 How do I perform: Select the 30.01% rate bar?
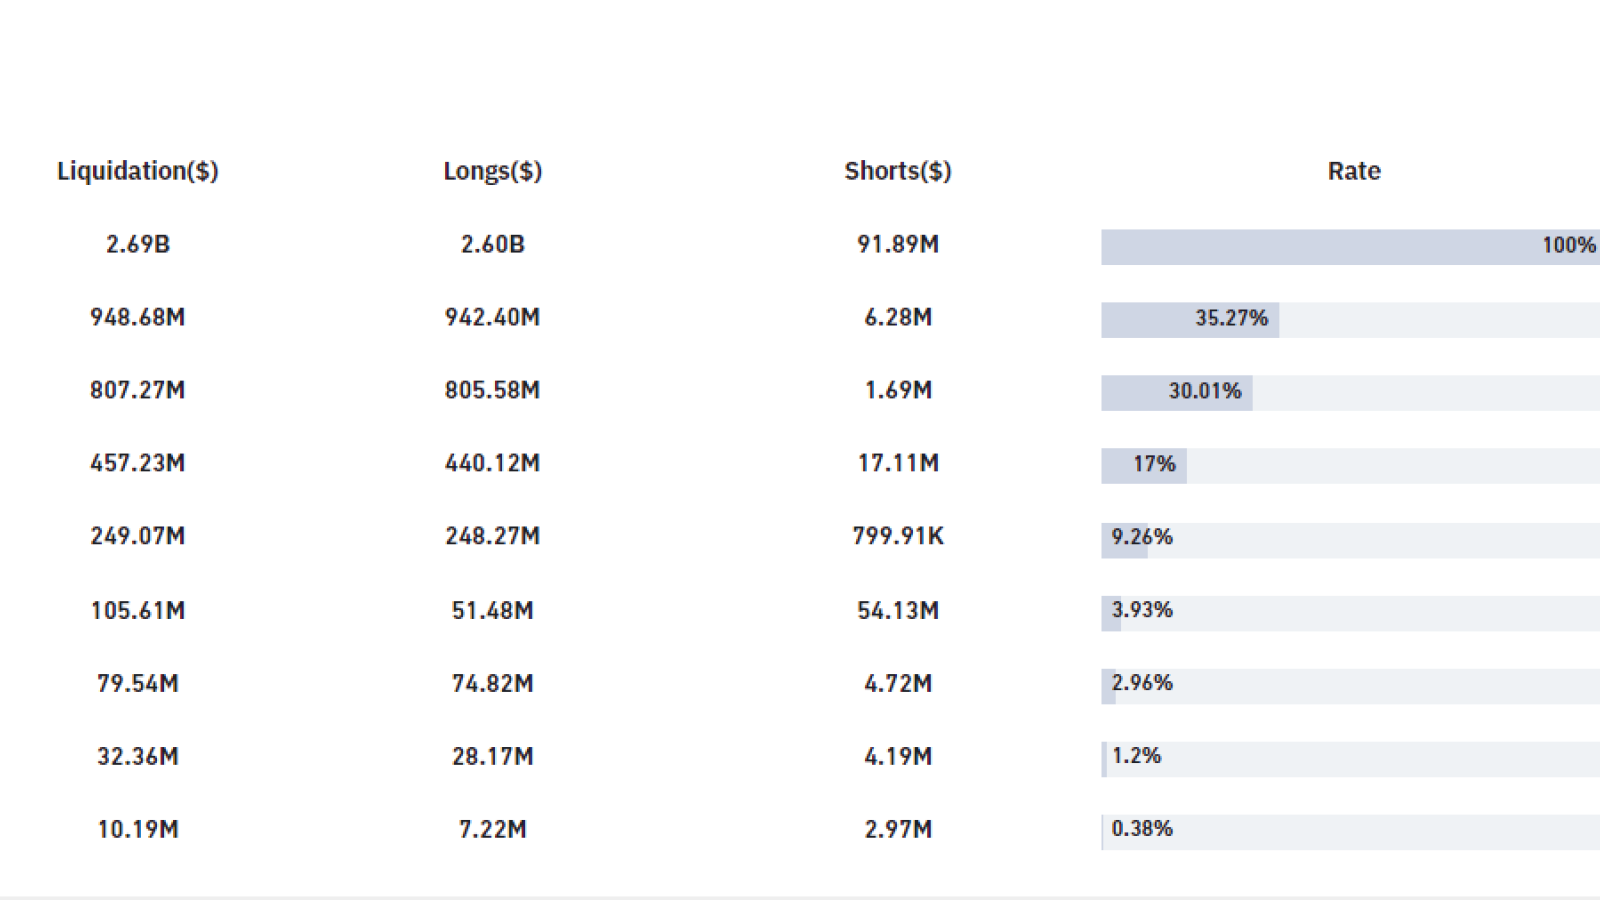1350,393
